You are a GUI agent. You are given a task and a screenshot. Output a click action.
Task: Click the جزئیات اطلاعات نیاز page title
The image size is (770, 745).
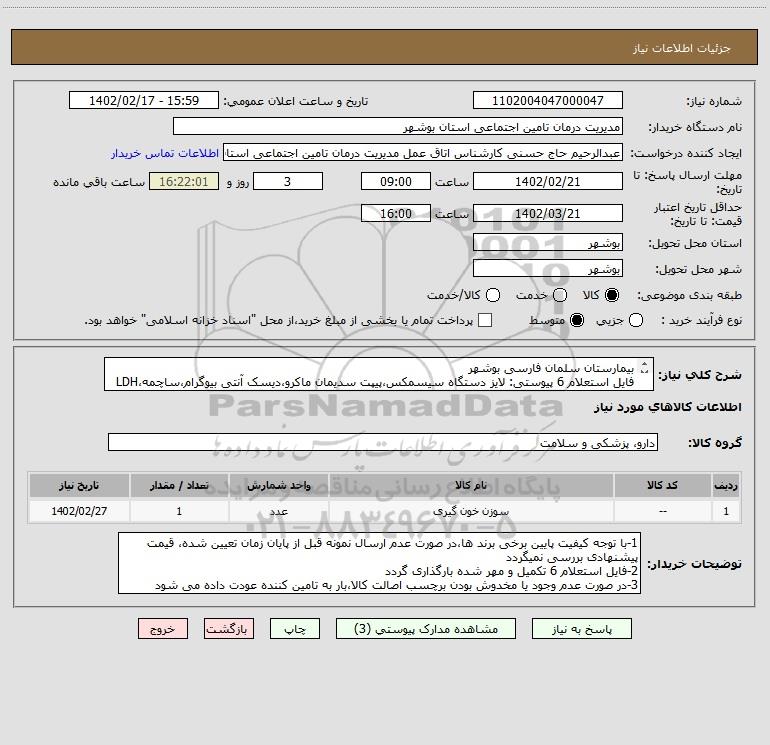tap(682, 48)
